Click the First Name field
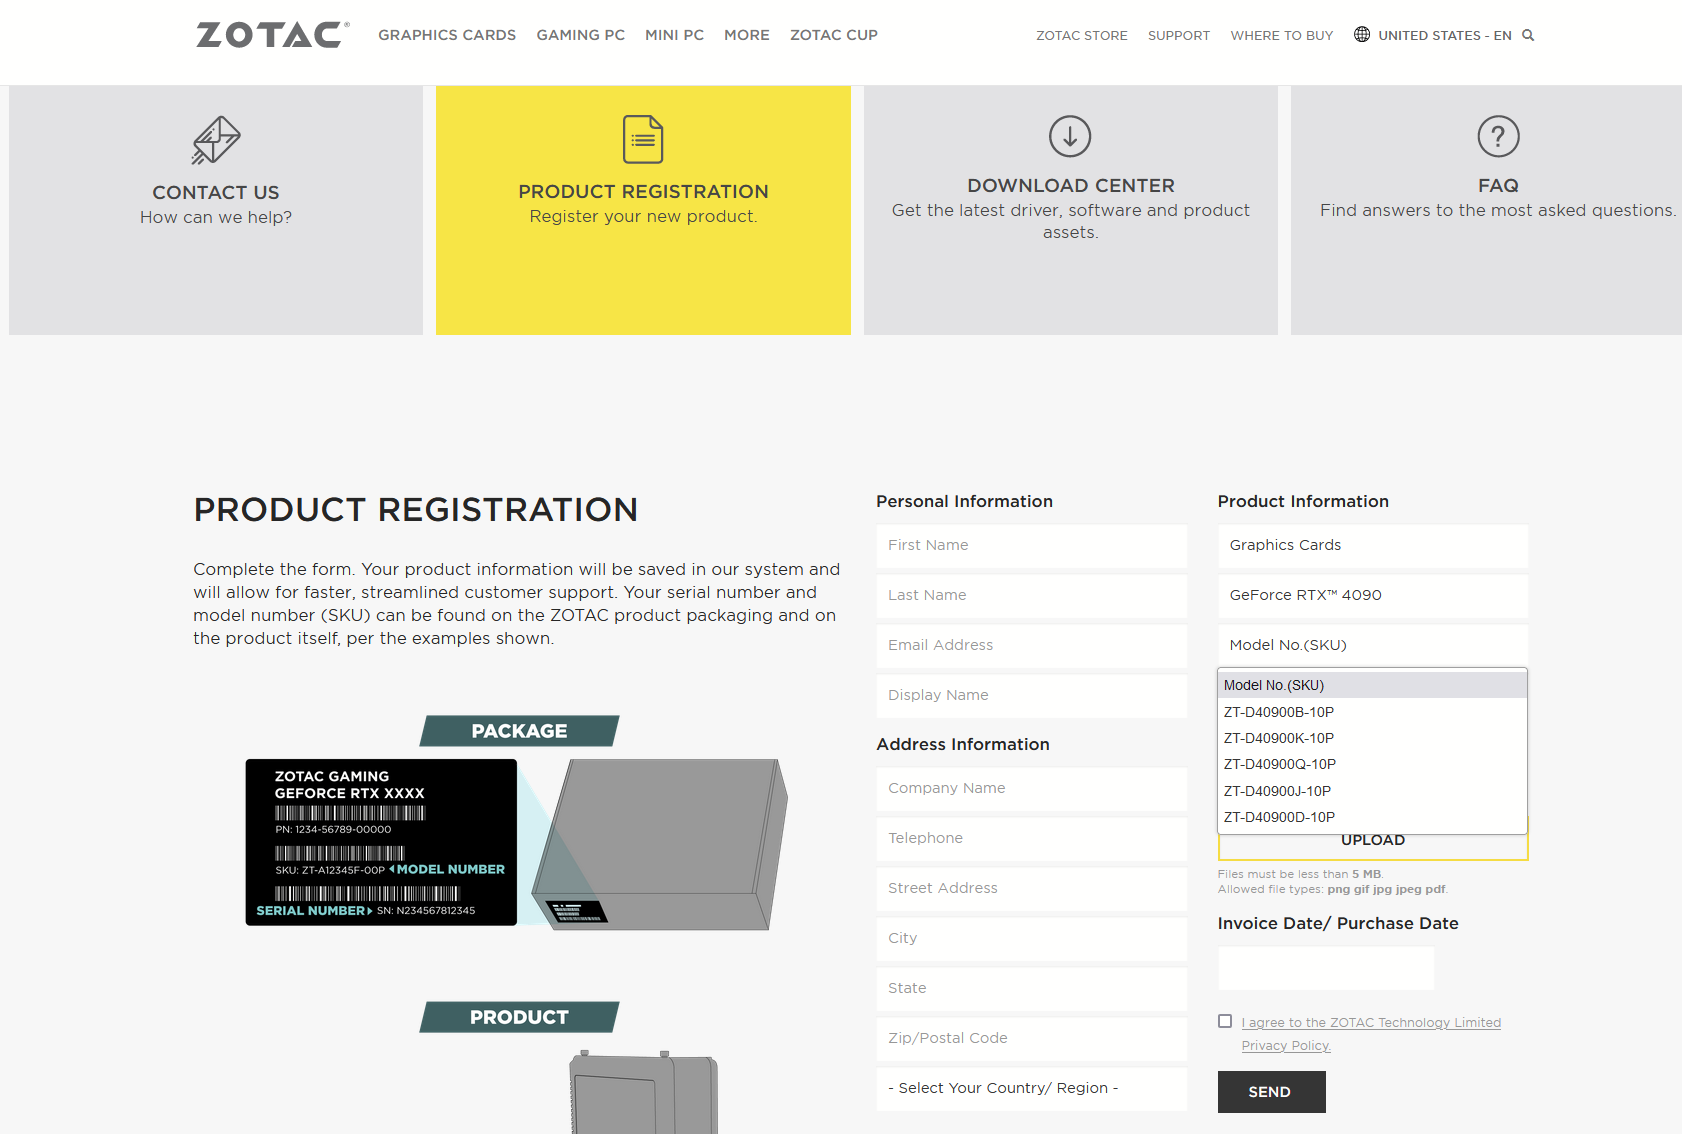Image resolution: width=1682 pixels, height=1134 pixels. (x=1032, y=546)
